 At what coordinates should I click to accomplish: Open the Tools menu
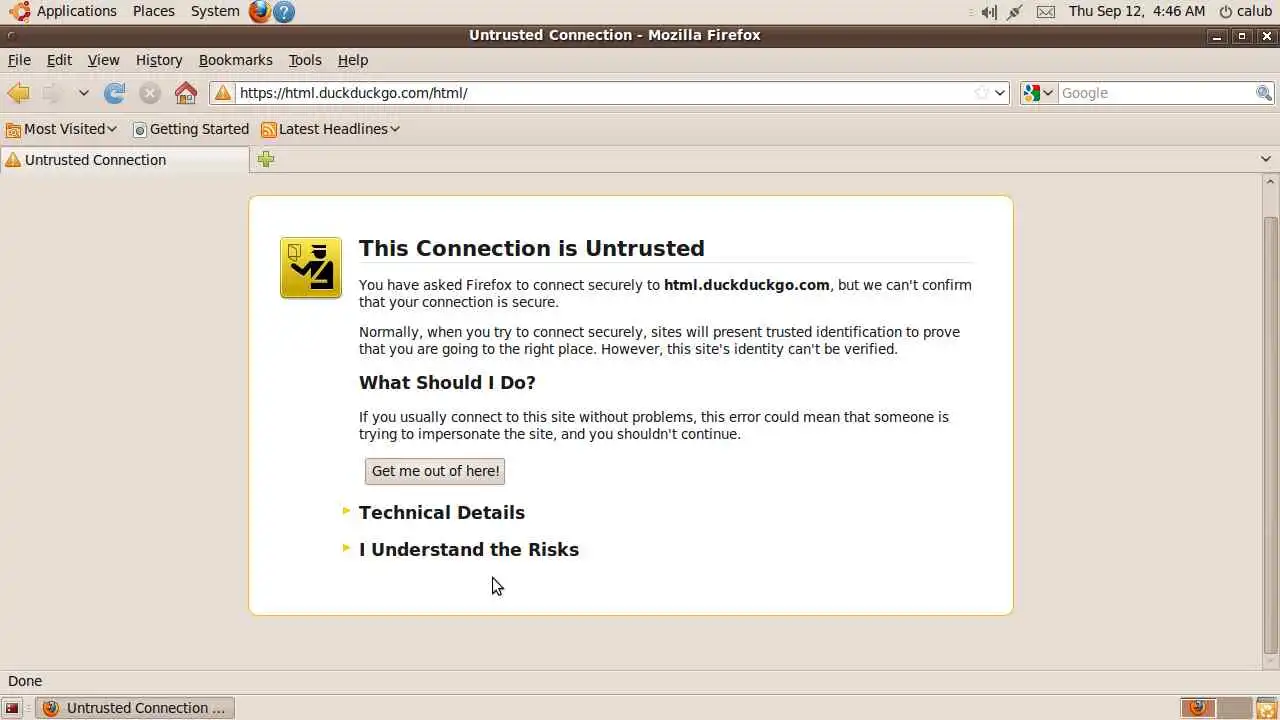(305, 60)
